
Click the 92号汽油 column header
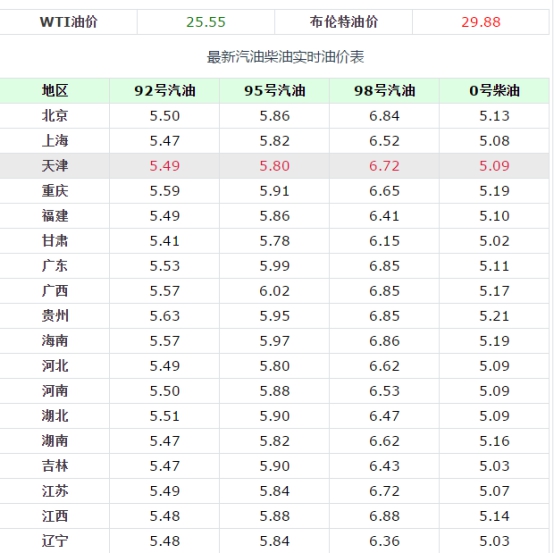[165, 91]
